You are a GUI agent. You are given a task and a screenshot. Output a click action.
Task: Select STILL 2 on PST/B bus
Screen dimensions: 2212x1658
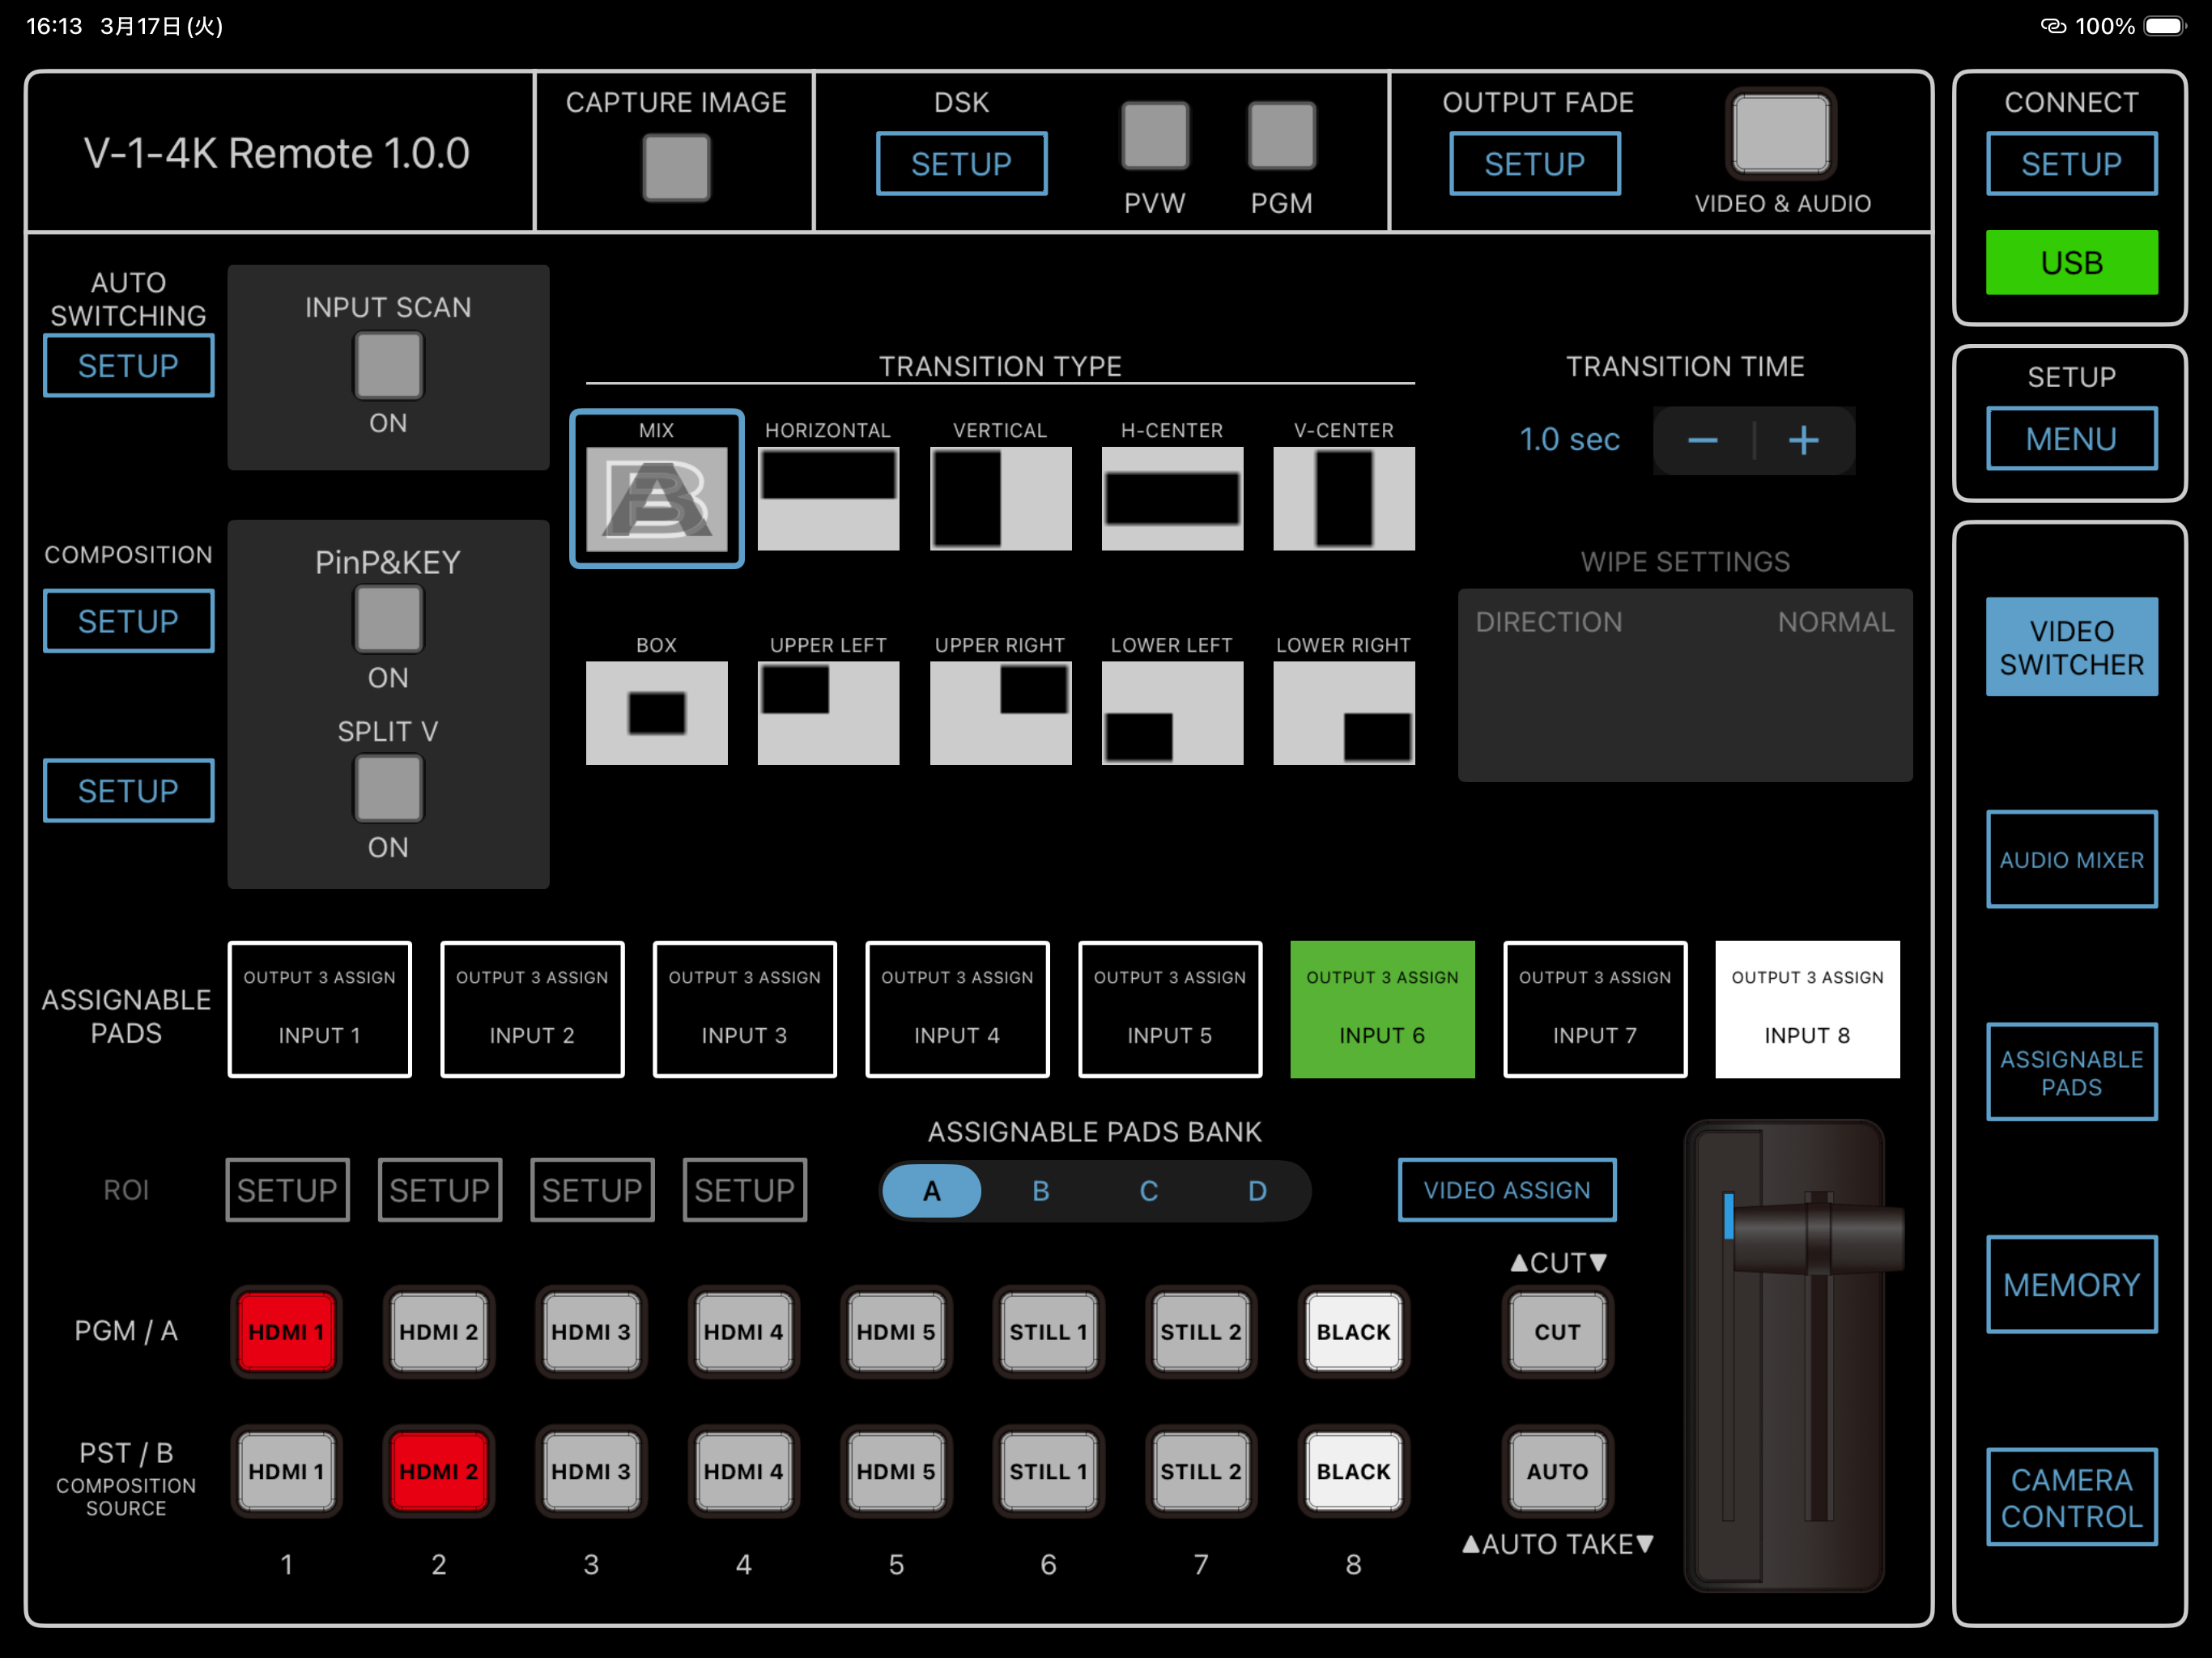[x=1200, y=1471]
